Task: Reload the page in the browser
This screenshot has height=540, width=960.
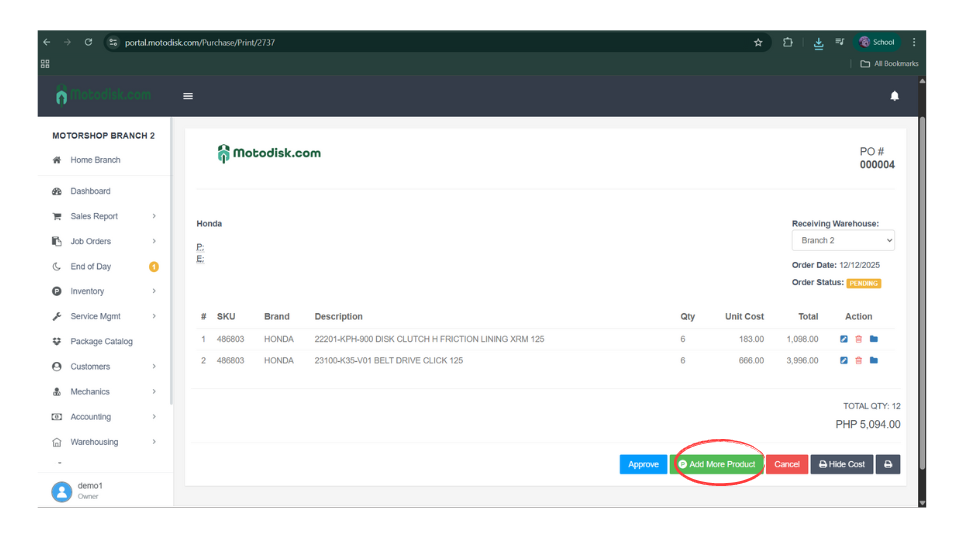Action: point(89,42)
